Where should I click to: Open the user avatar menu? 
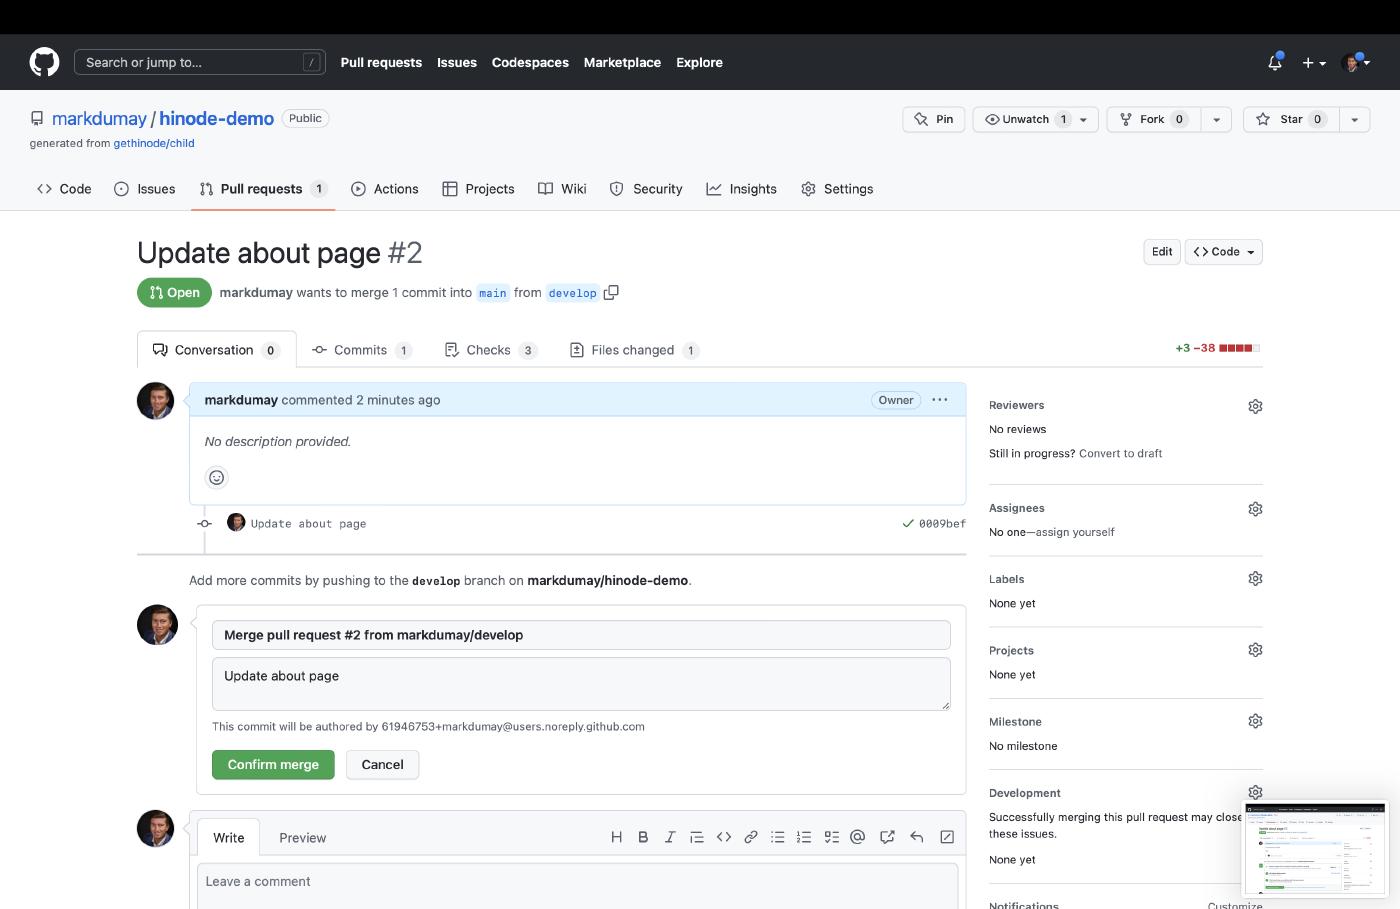tap(1355, 62)
